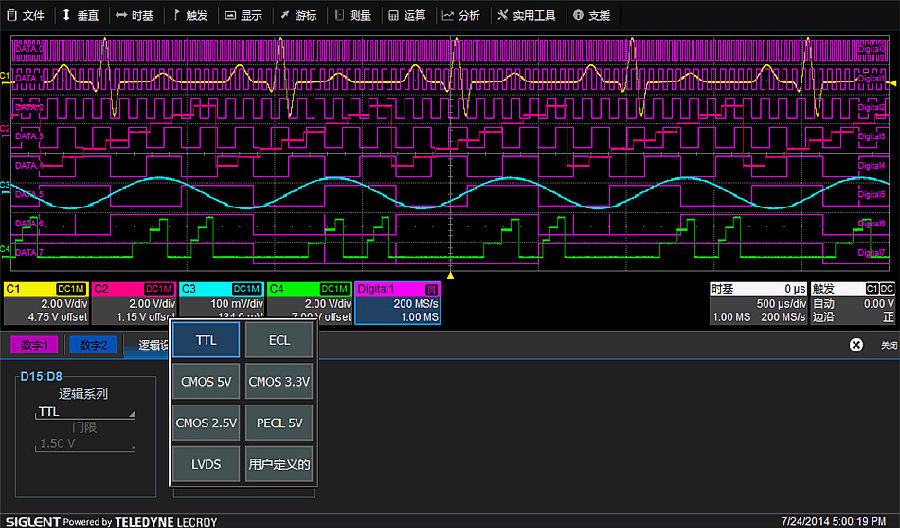
Task: Select the LVDS logic family option
Action: (205, 464)
